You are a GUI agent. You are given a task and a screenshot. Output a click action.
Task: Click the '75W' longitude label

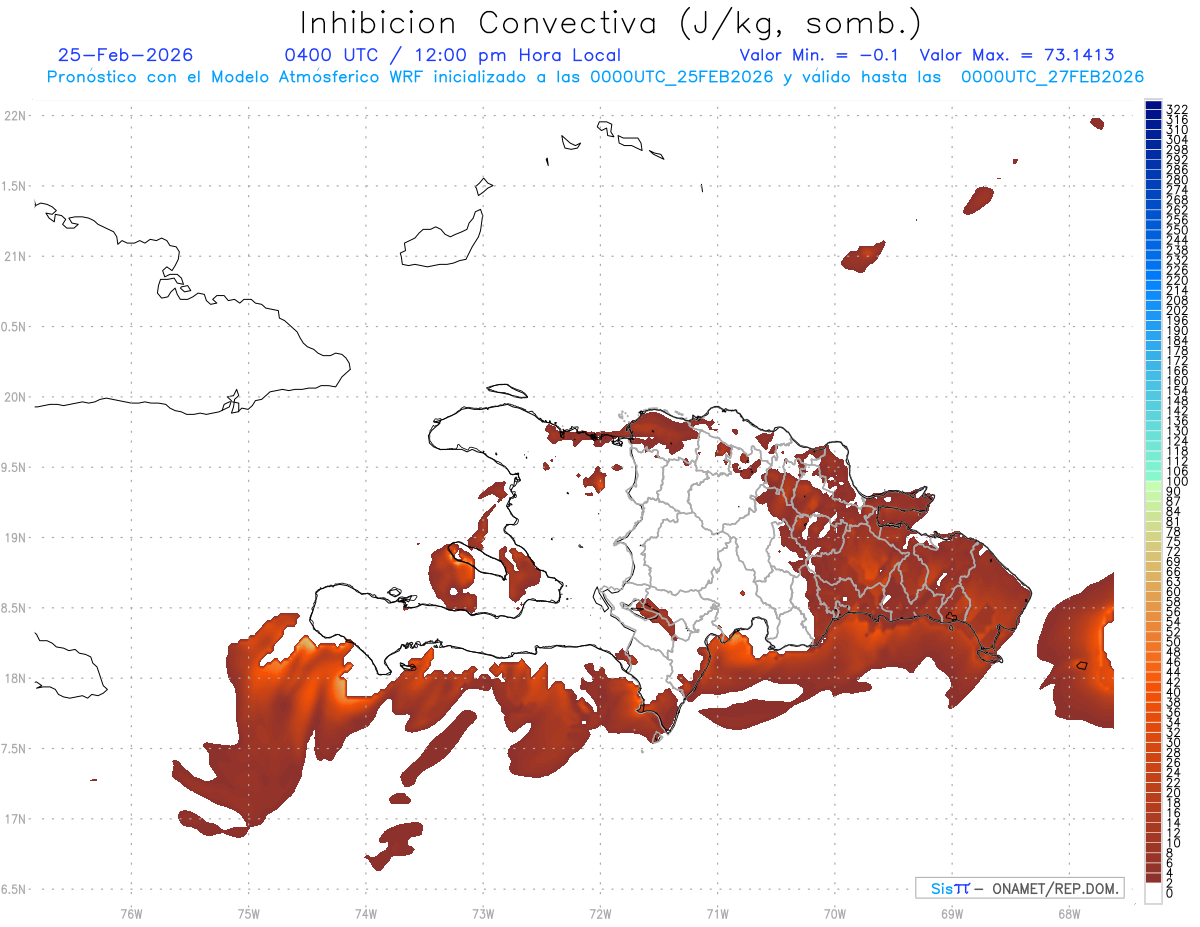pos(249,913)
